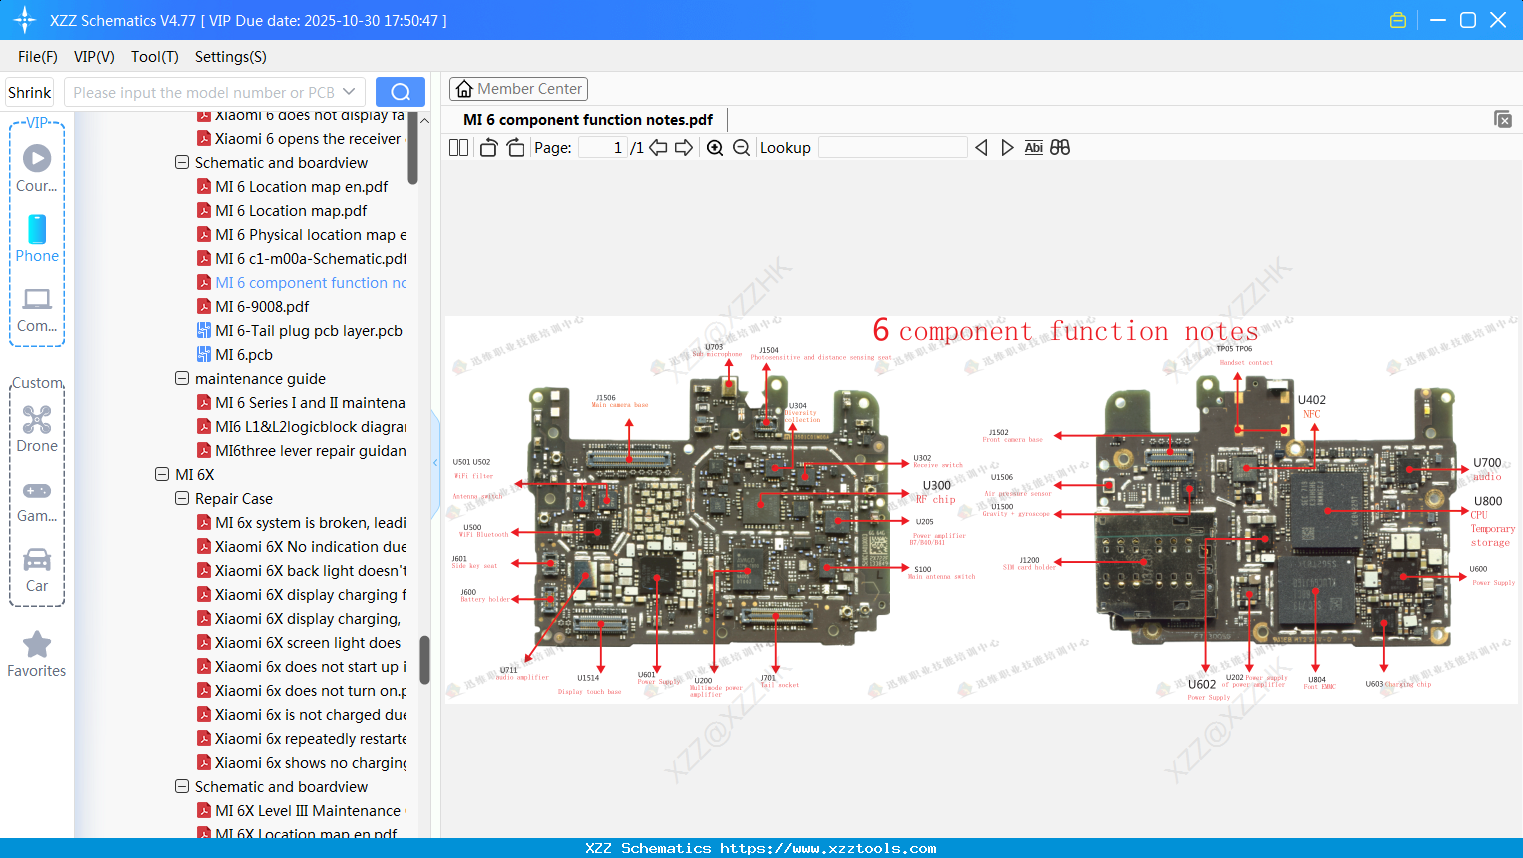1523x858 pixels.
Task: Open the Tool(T) menu
Action: tap(155, 57)
